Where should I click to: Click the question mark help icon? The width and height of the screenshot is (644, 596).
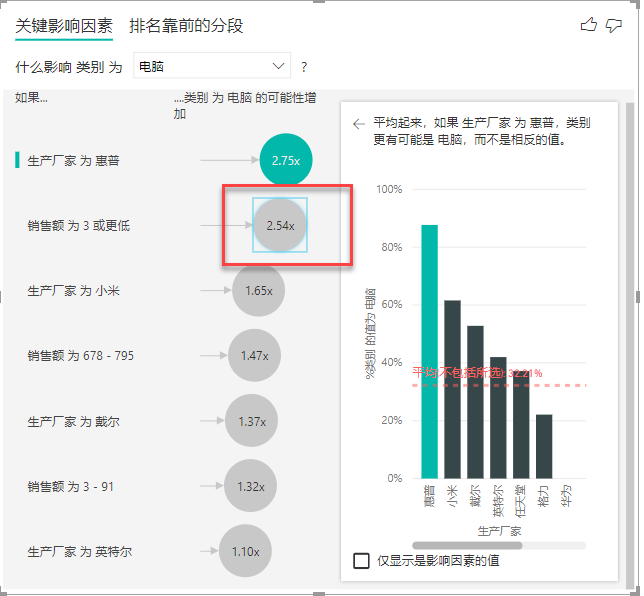click(x=304, y=67)
